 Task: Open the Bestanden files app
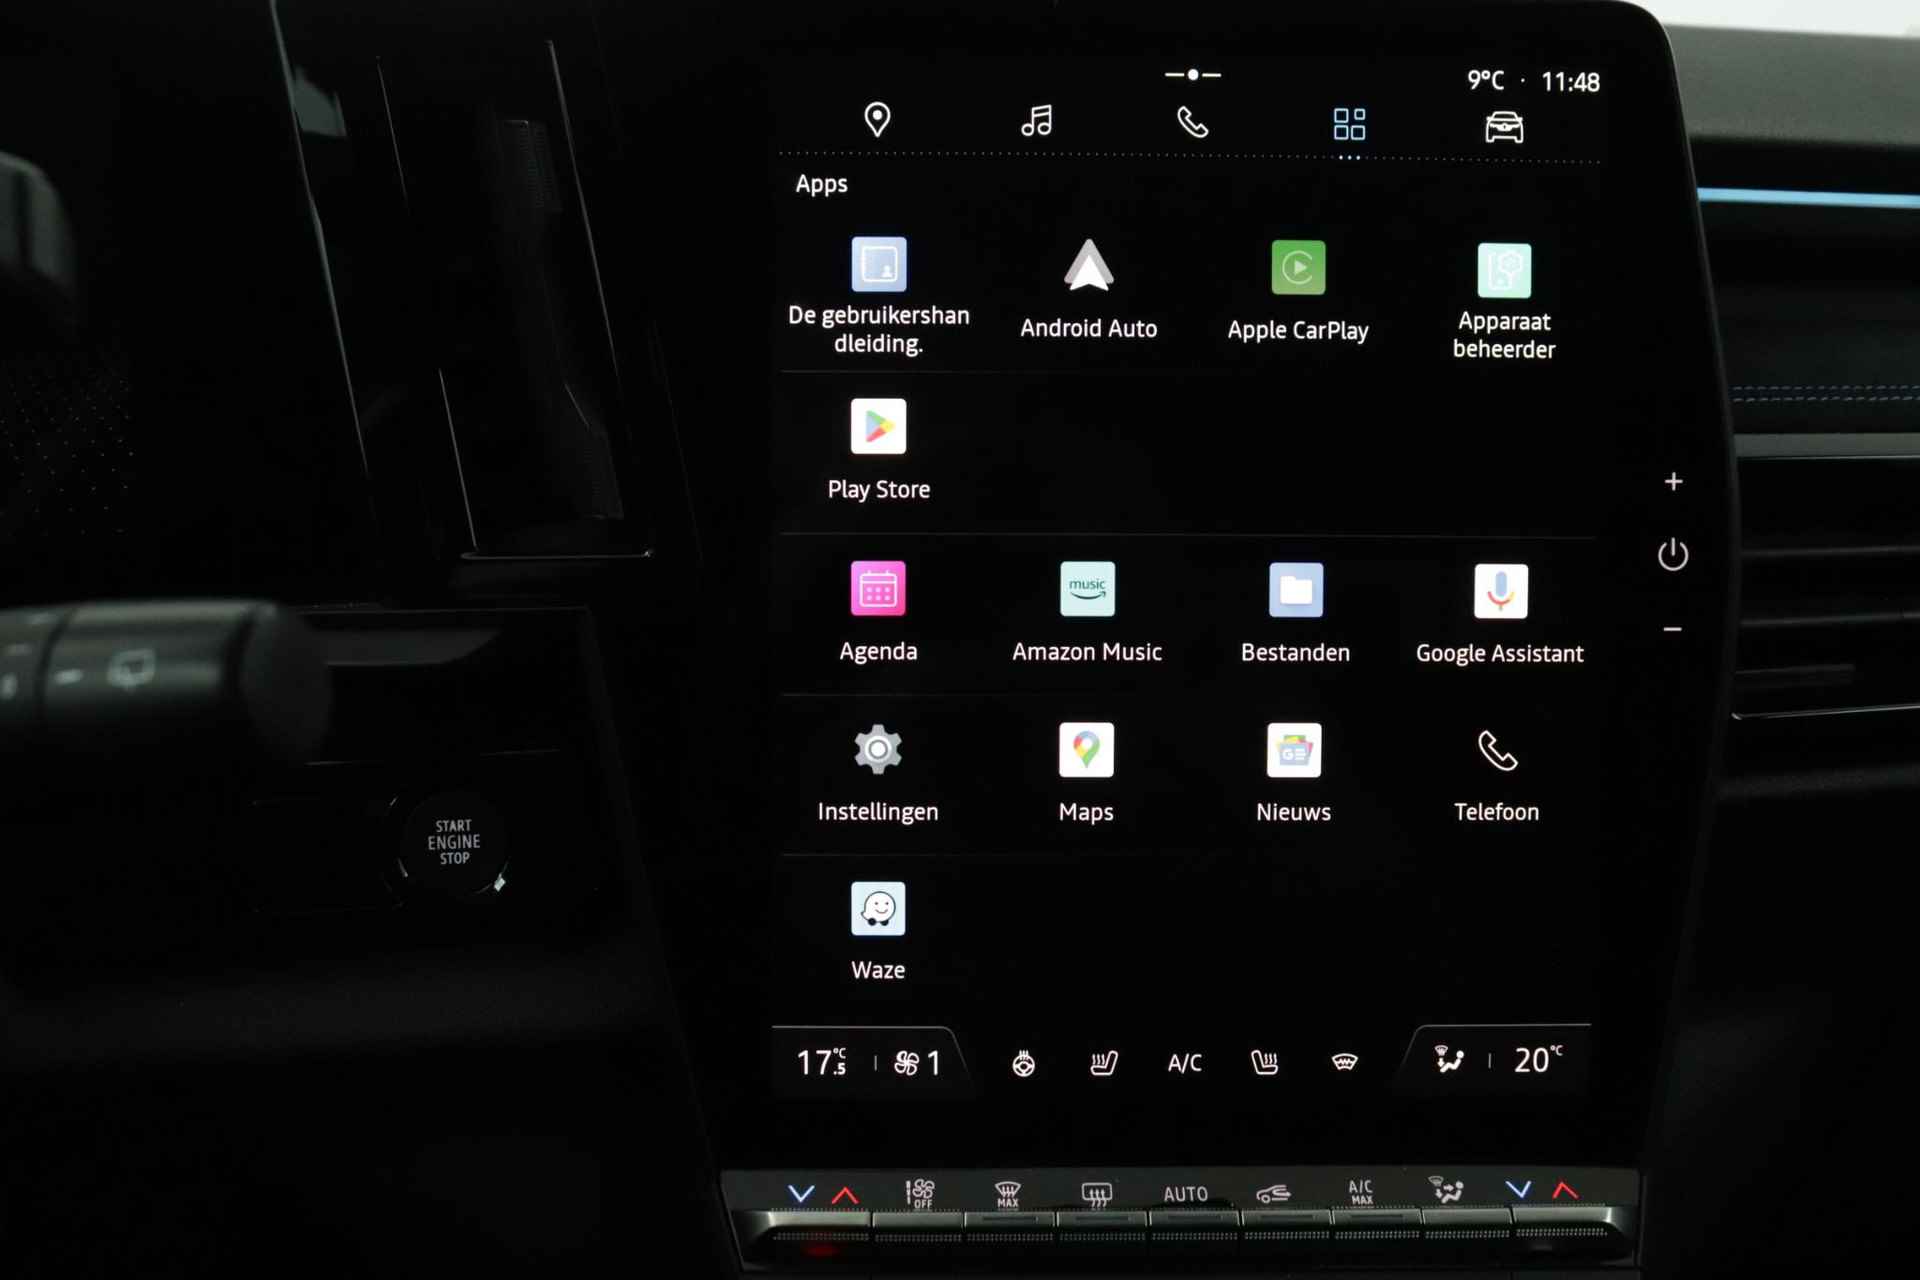(x=1295, y=614)
